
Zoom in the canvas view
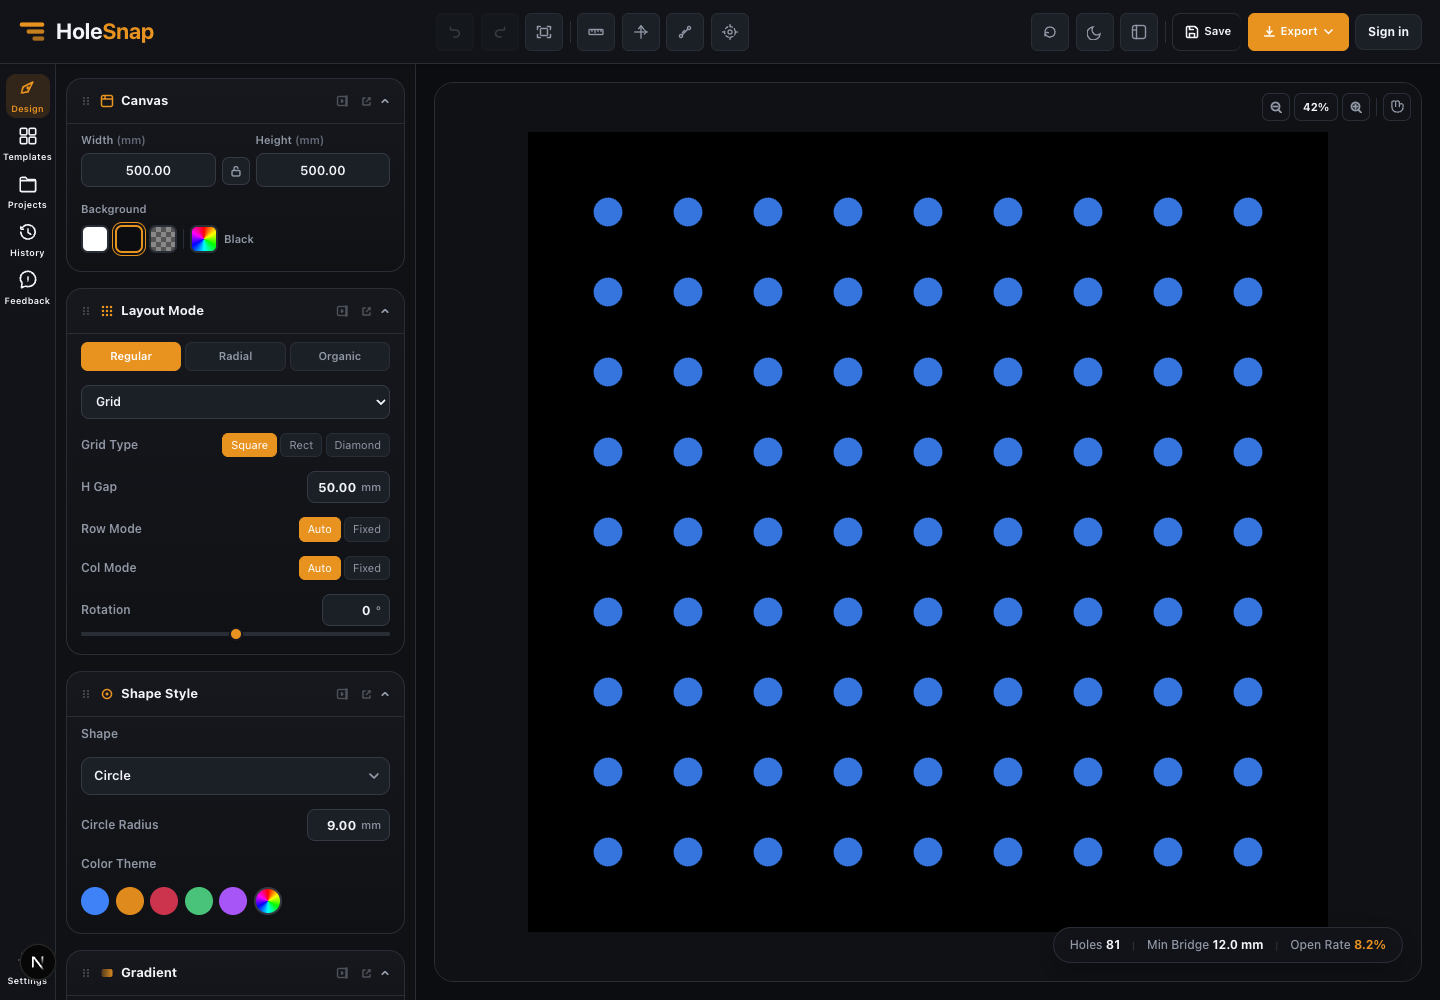pyautogui.click(x=1356, y=107)
